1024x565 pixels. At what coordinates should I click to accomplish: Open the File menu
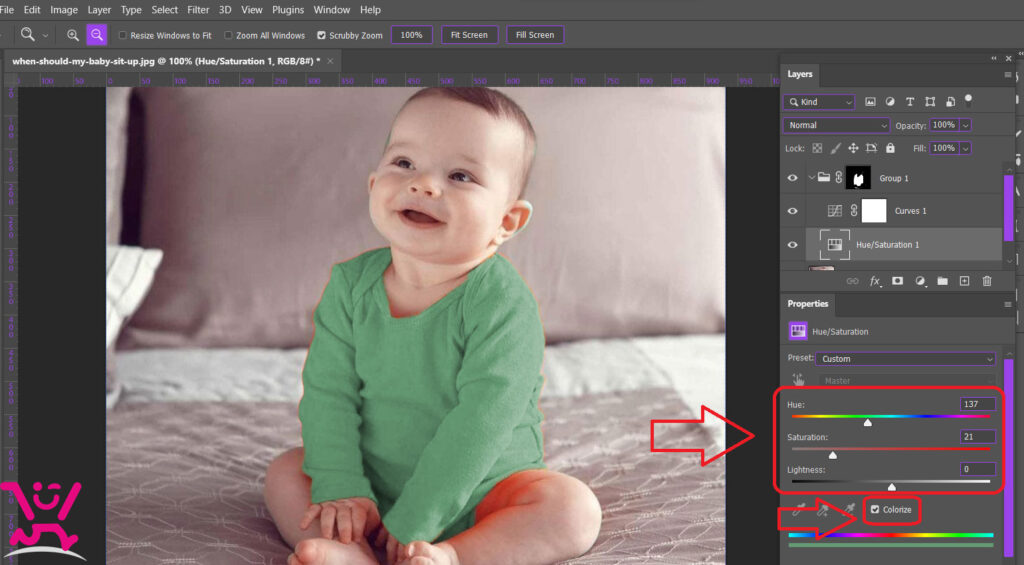point(7,10)
